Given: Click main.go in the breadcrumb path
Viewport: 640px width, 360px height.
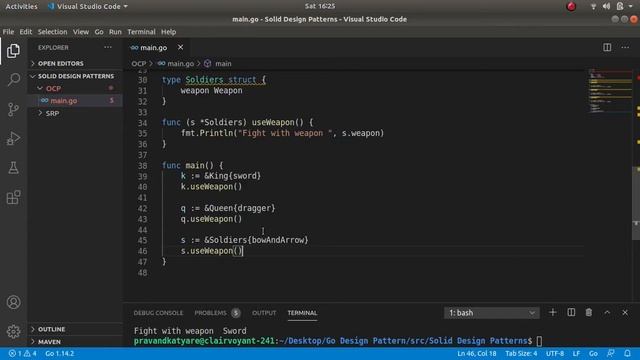Looking at the screenshot, I should [x=176, y=64].
